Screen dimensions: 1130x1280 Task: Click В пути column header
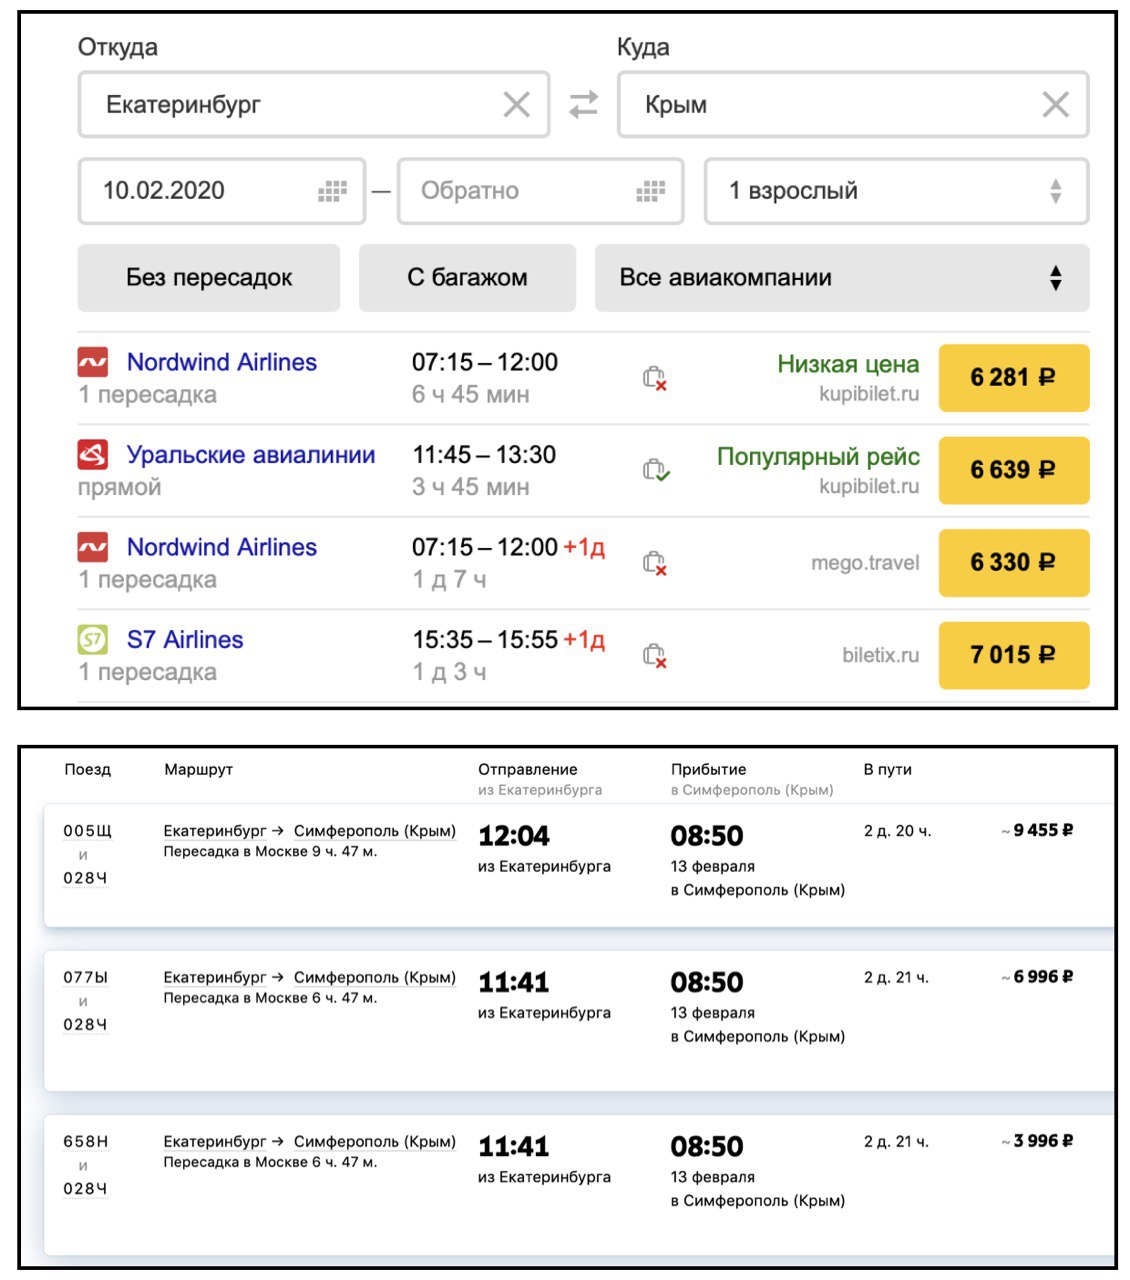[x=887, y=769]
